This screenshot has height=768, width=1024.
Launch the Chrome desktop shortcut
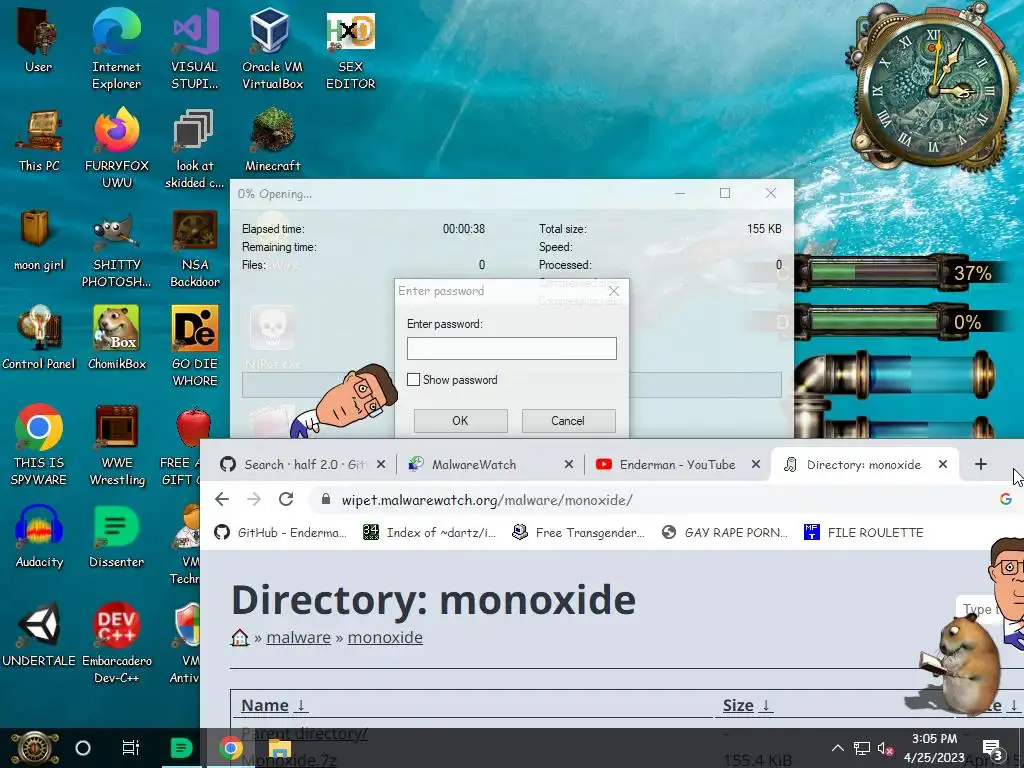39,445
